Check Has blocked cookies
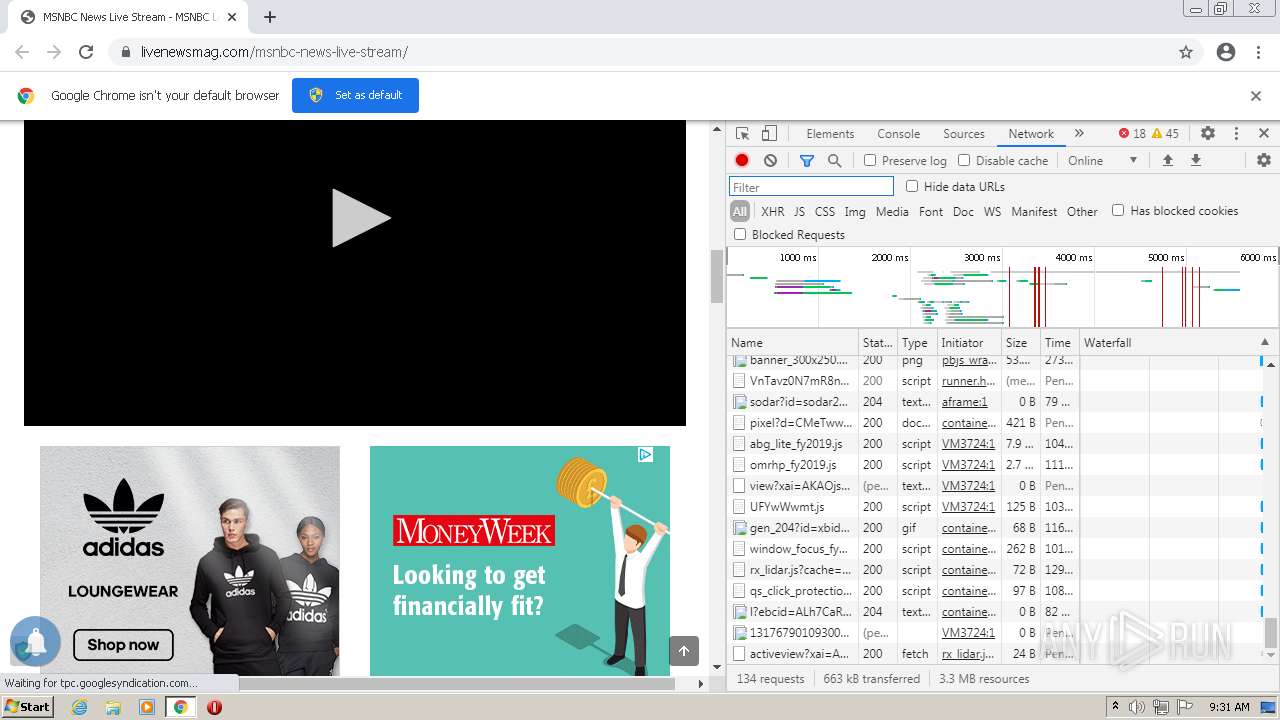Screen dimensions: 1280x720 coord(1118,210)
